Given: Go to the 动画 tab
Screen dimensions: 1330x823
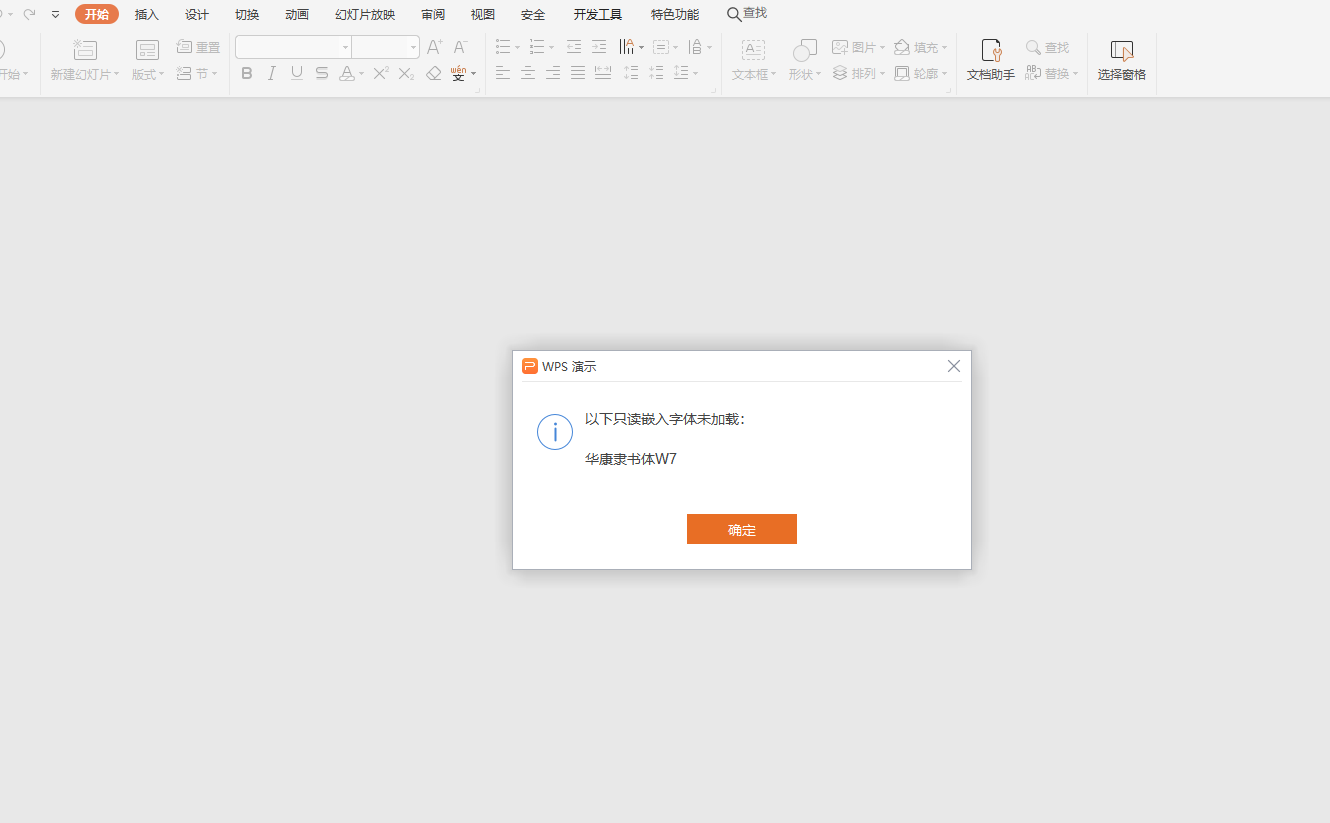Looking at the screenshot, I should [x=297, y=14].
